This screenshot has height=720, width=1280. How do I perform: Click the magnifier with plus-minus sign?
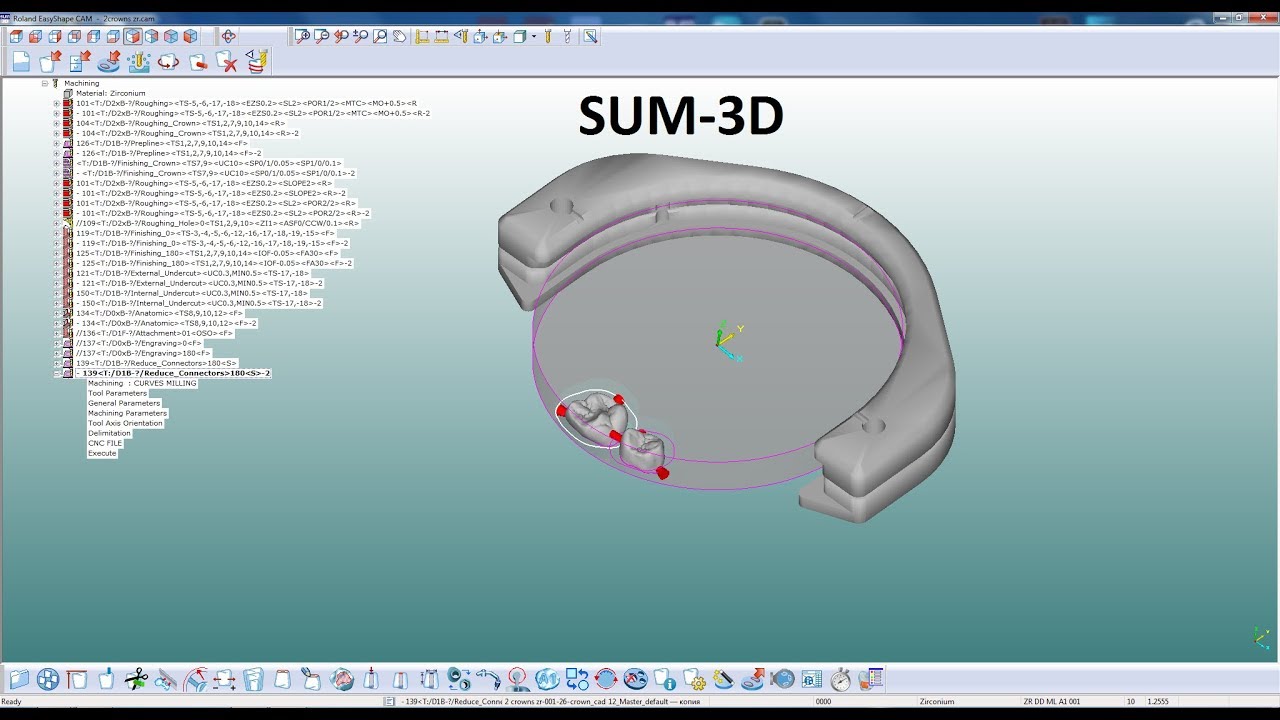[361, 36]
